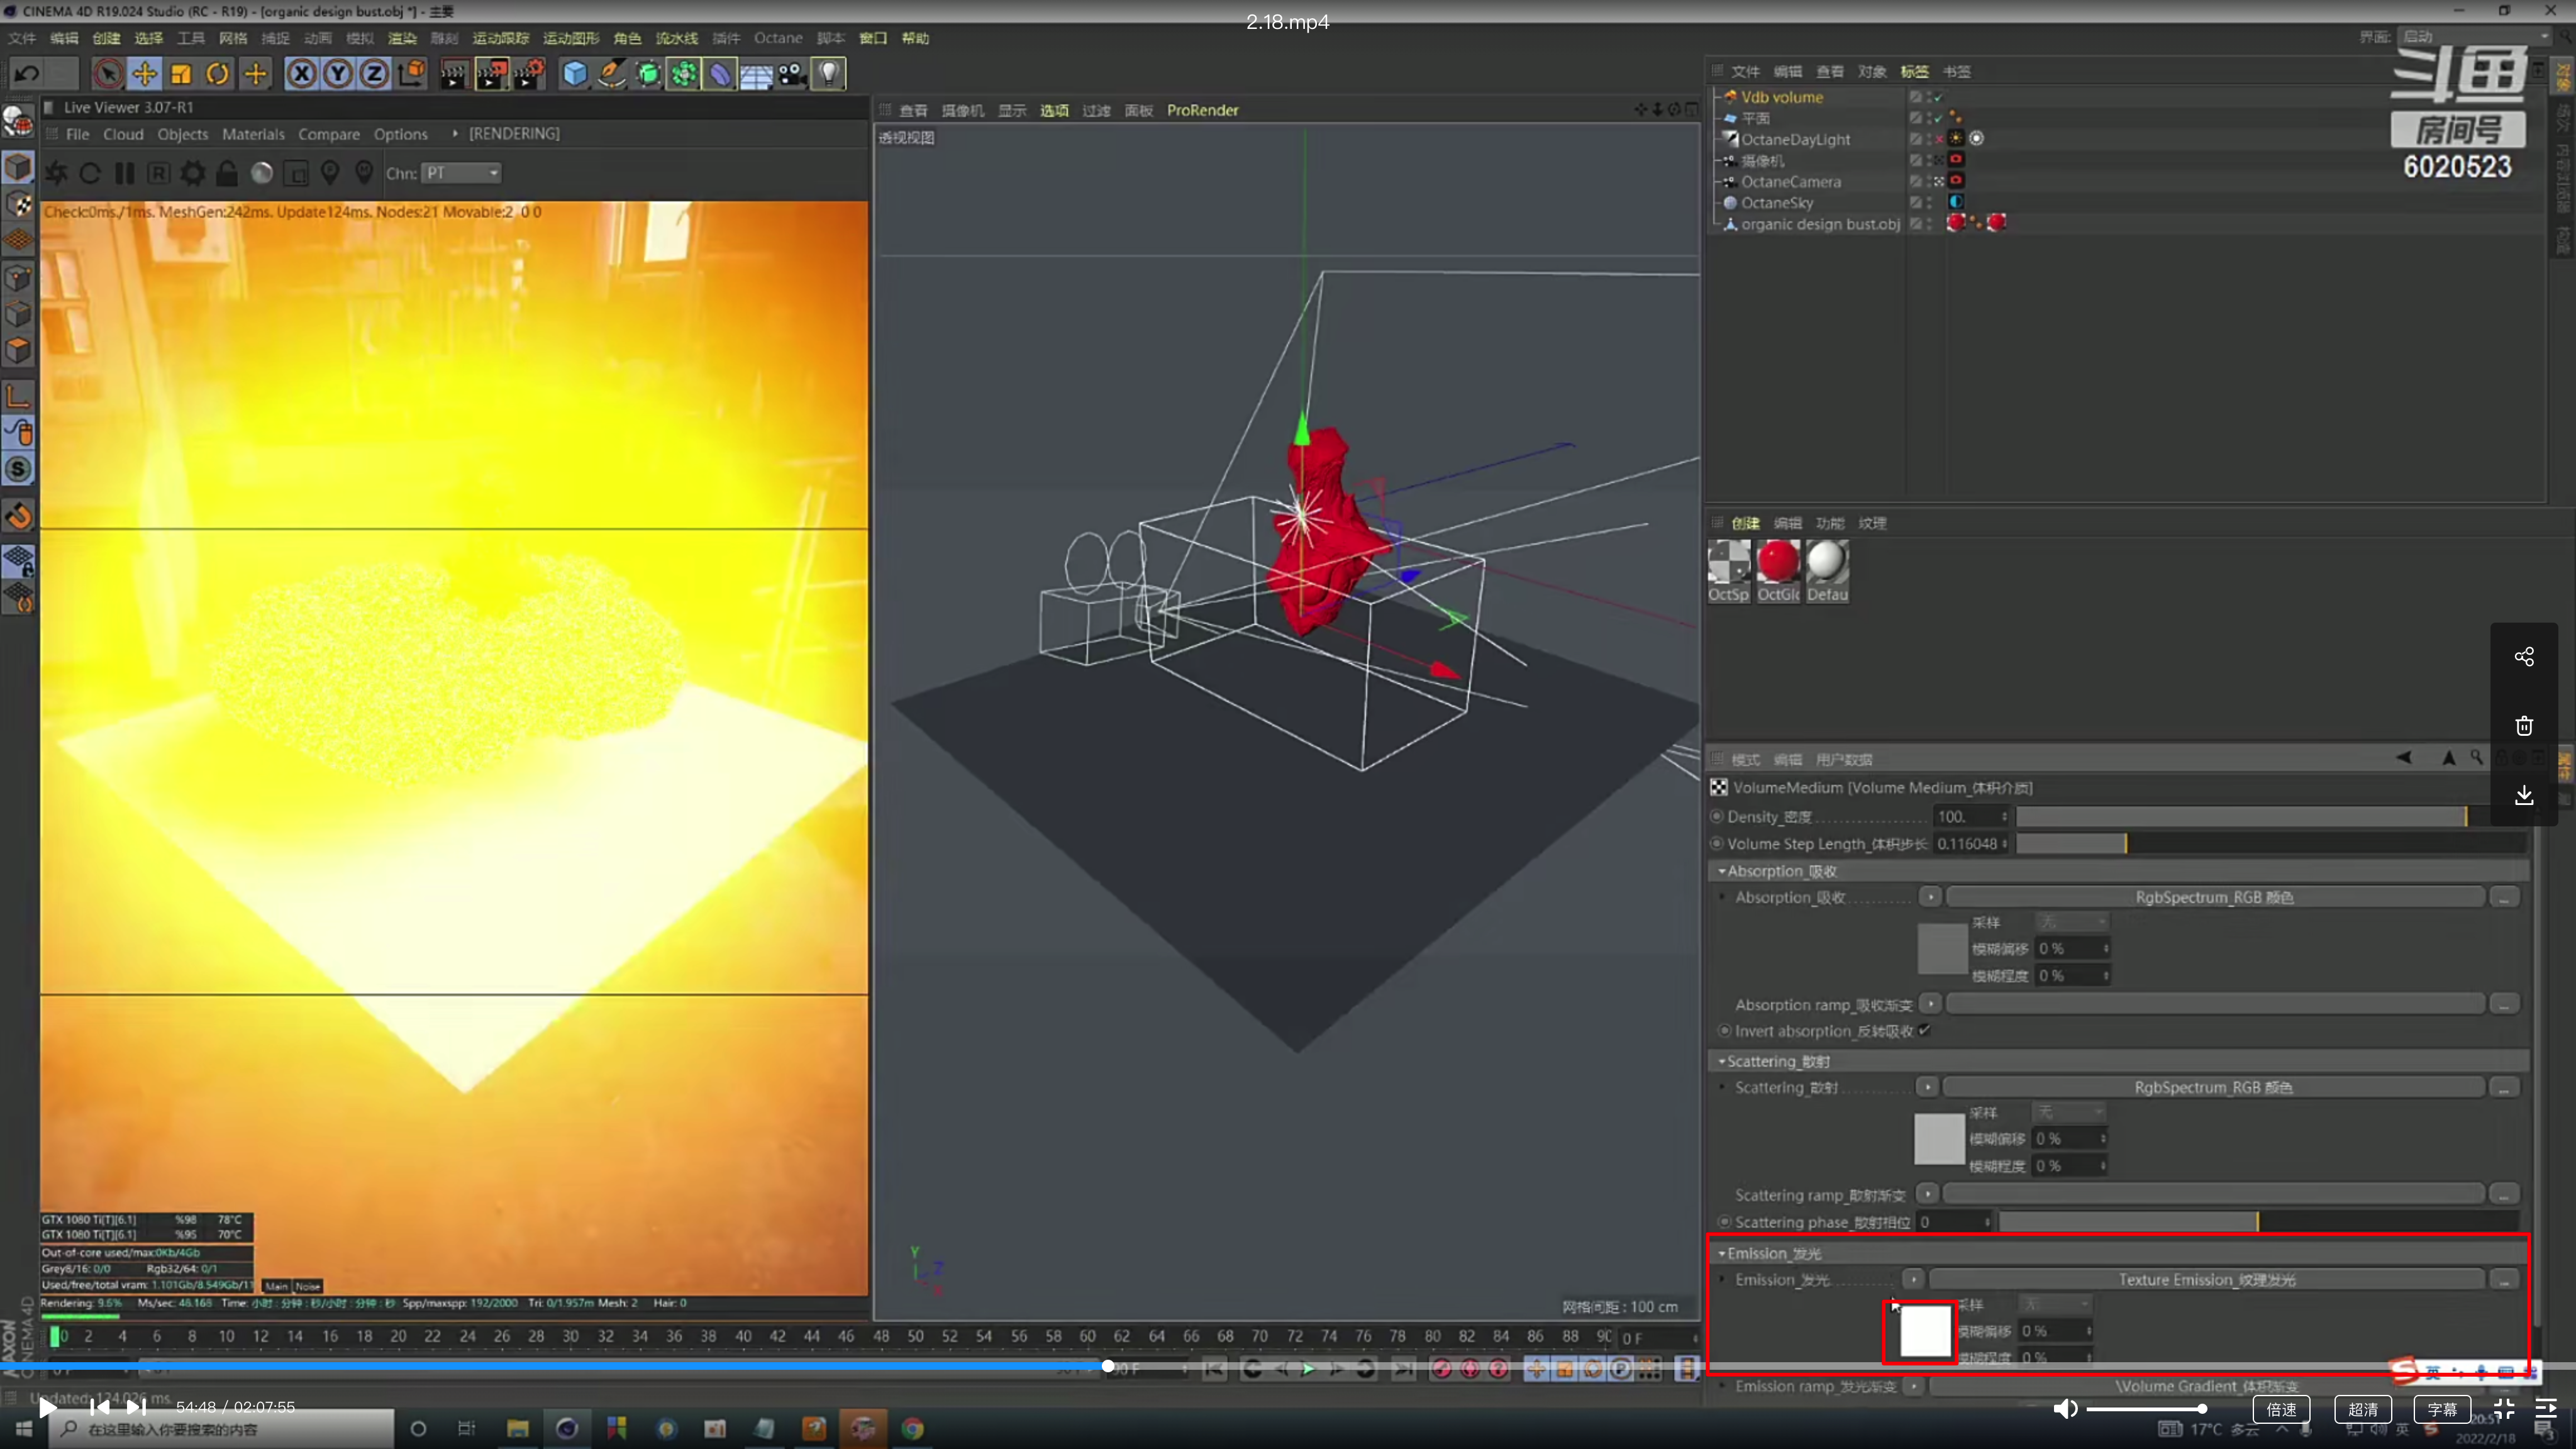
Task: Add a cube primitive from toolbar
Action: [574, 74]
